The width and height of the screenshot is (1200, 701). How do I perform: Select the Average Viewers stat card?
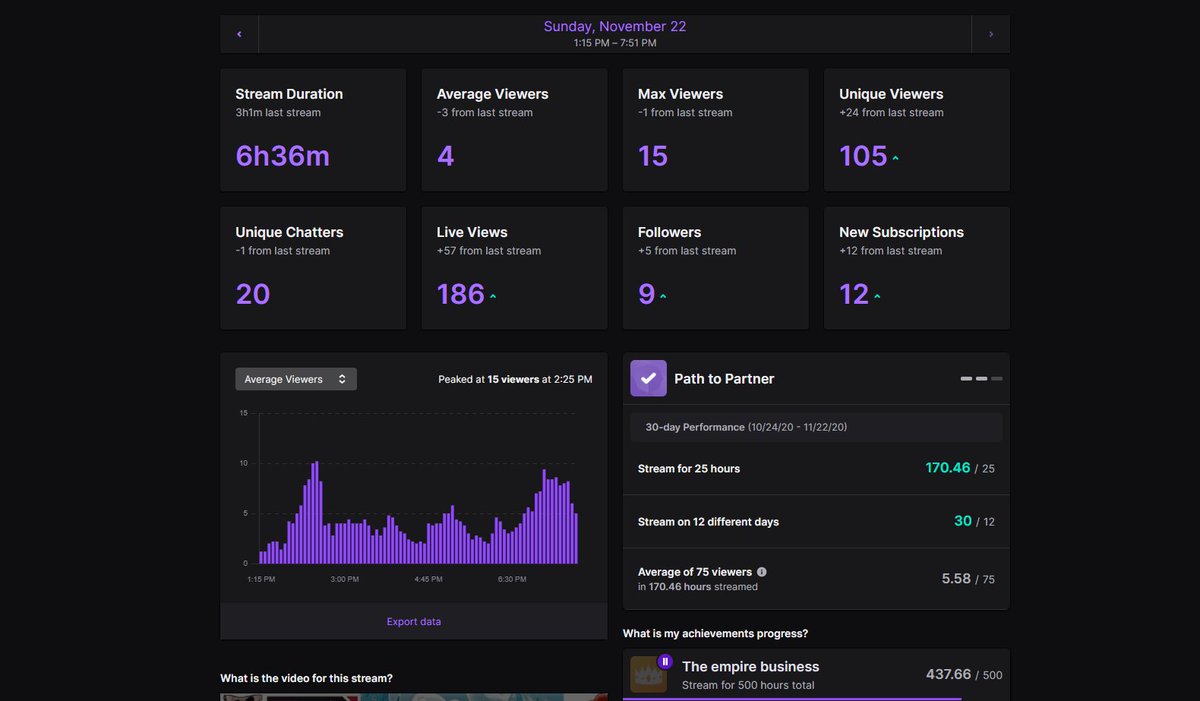[514, 130]
